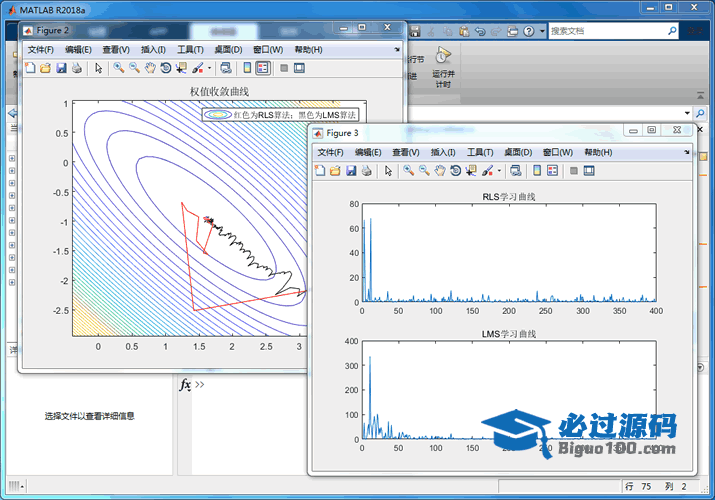Click Paste icon in MATLAB quick access toolbar
The image size is (715, 500).
point(464,31)
